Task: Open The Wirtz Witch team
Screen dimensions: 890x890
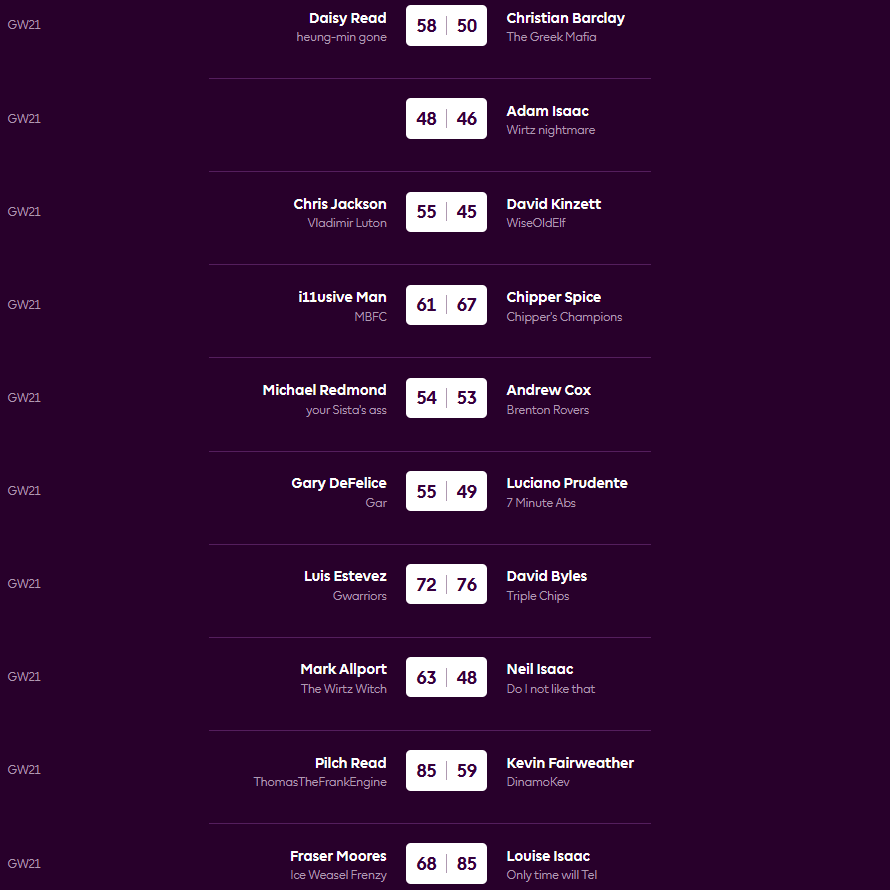Action: [343, 689]
